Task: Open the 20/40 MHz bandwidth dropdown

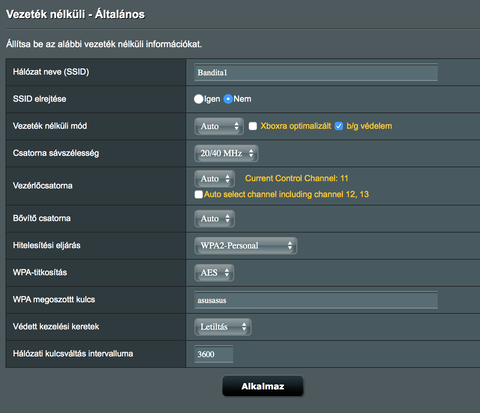Action: point(226,153)
